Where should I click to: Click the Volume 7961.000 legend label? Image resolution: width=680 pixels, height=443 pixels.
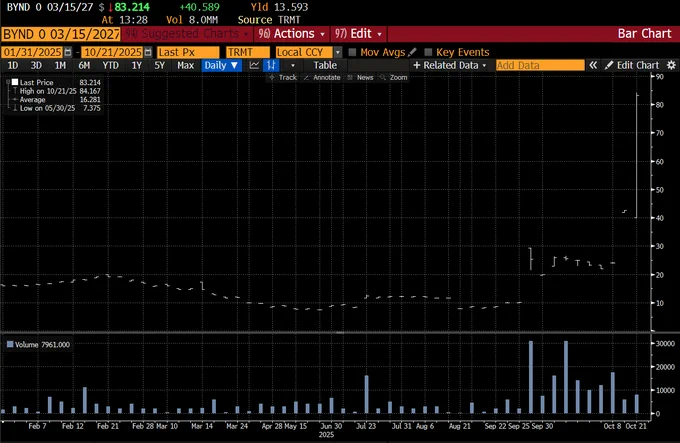pos(42,344)
